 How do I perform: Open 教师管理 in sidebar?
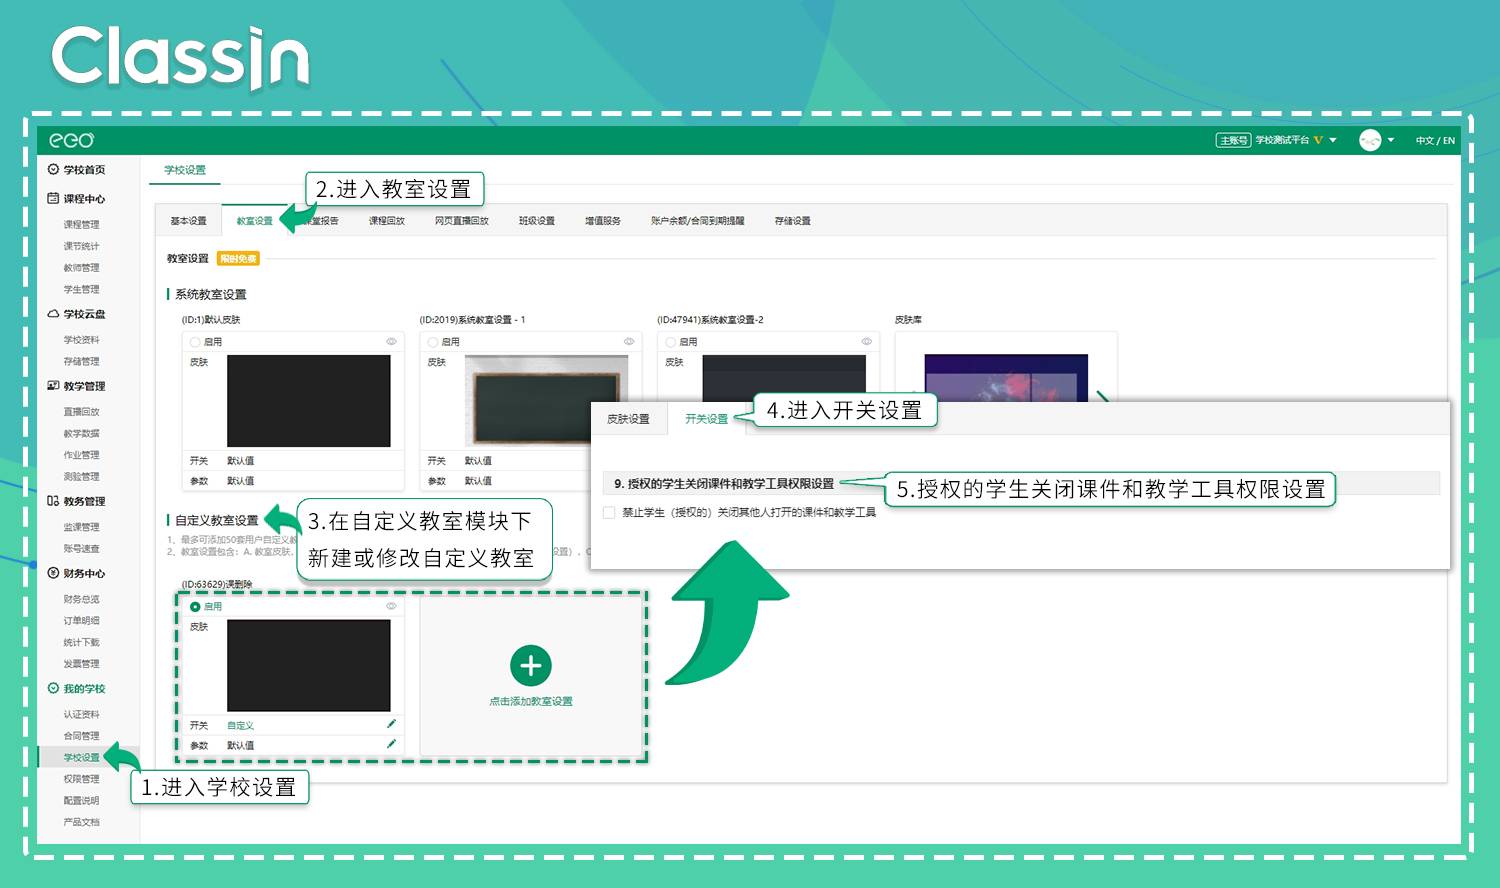[x=82, y=268]
